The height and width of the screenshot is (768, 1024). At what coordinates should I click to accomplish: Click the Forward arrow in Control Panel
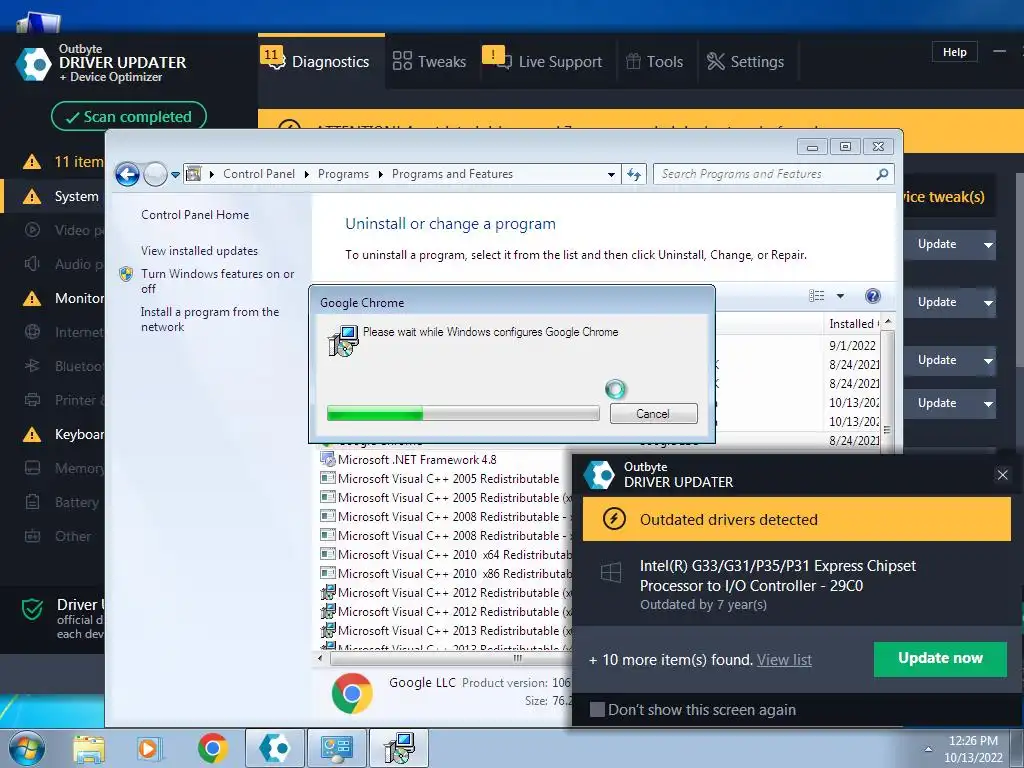[x=155, y=174]
